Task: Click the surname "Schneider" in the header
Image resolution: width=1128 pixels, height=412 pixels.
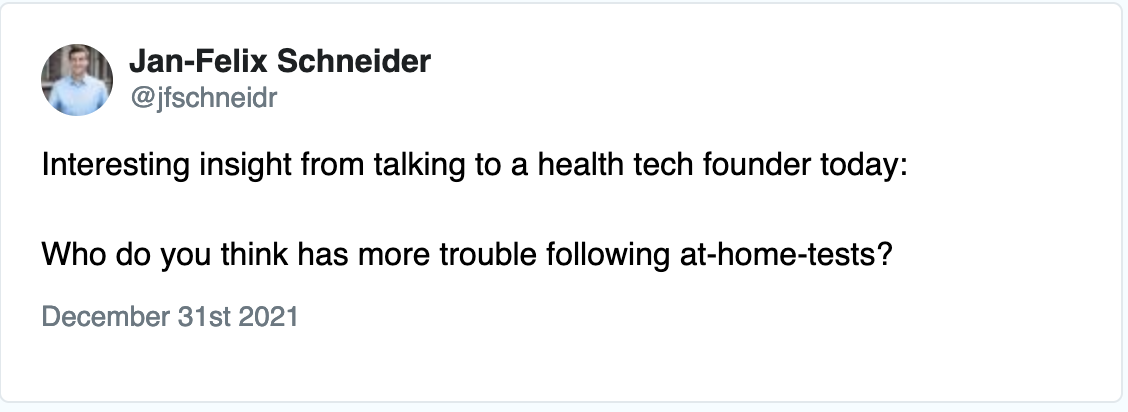Action: point(354,61)
